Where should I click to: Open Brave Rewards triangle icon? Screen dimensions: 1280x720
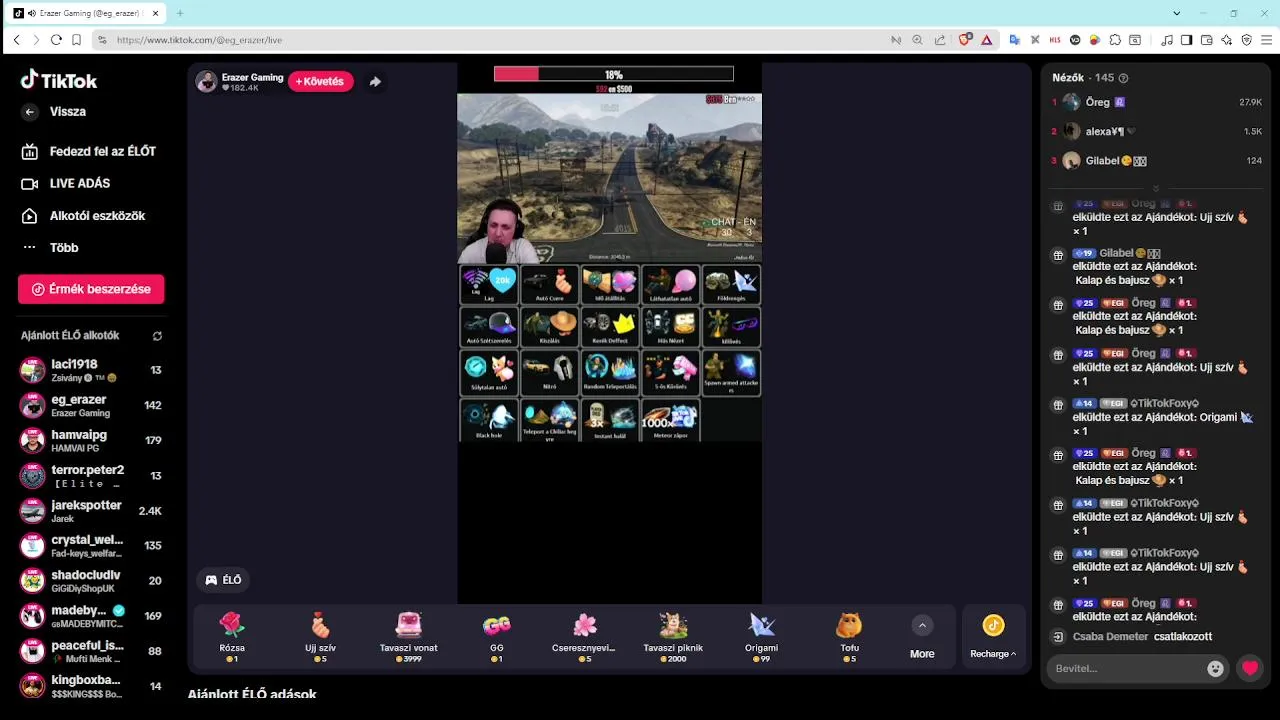pyautogui.click(x=987, y=40)
